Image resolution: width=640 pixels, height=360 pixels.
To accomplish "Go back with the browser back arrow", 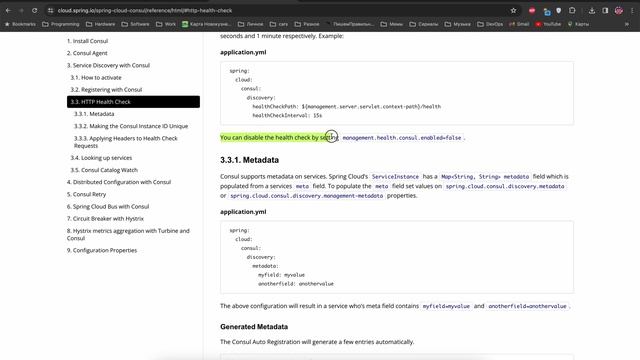I will click(x=8, y=11).
